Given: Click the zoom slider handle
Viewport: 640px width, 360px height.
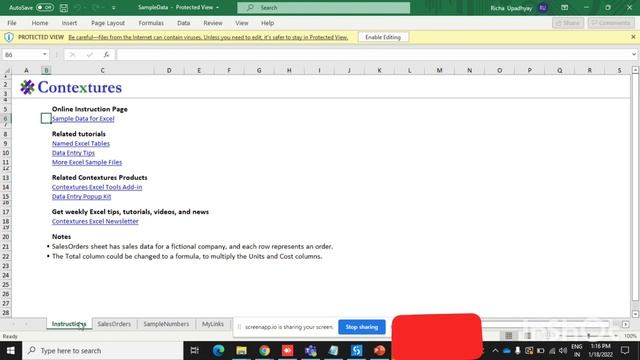Looking at the screenshot, I should pos(589,336).
